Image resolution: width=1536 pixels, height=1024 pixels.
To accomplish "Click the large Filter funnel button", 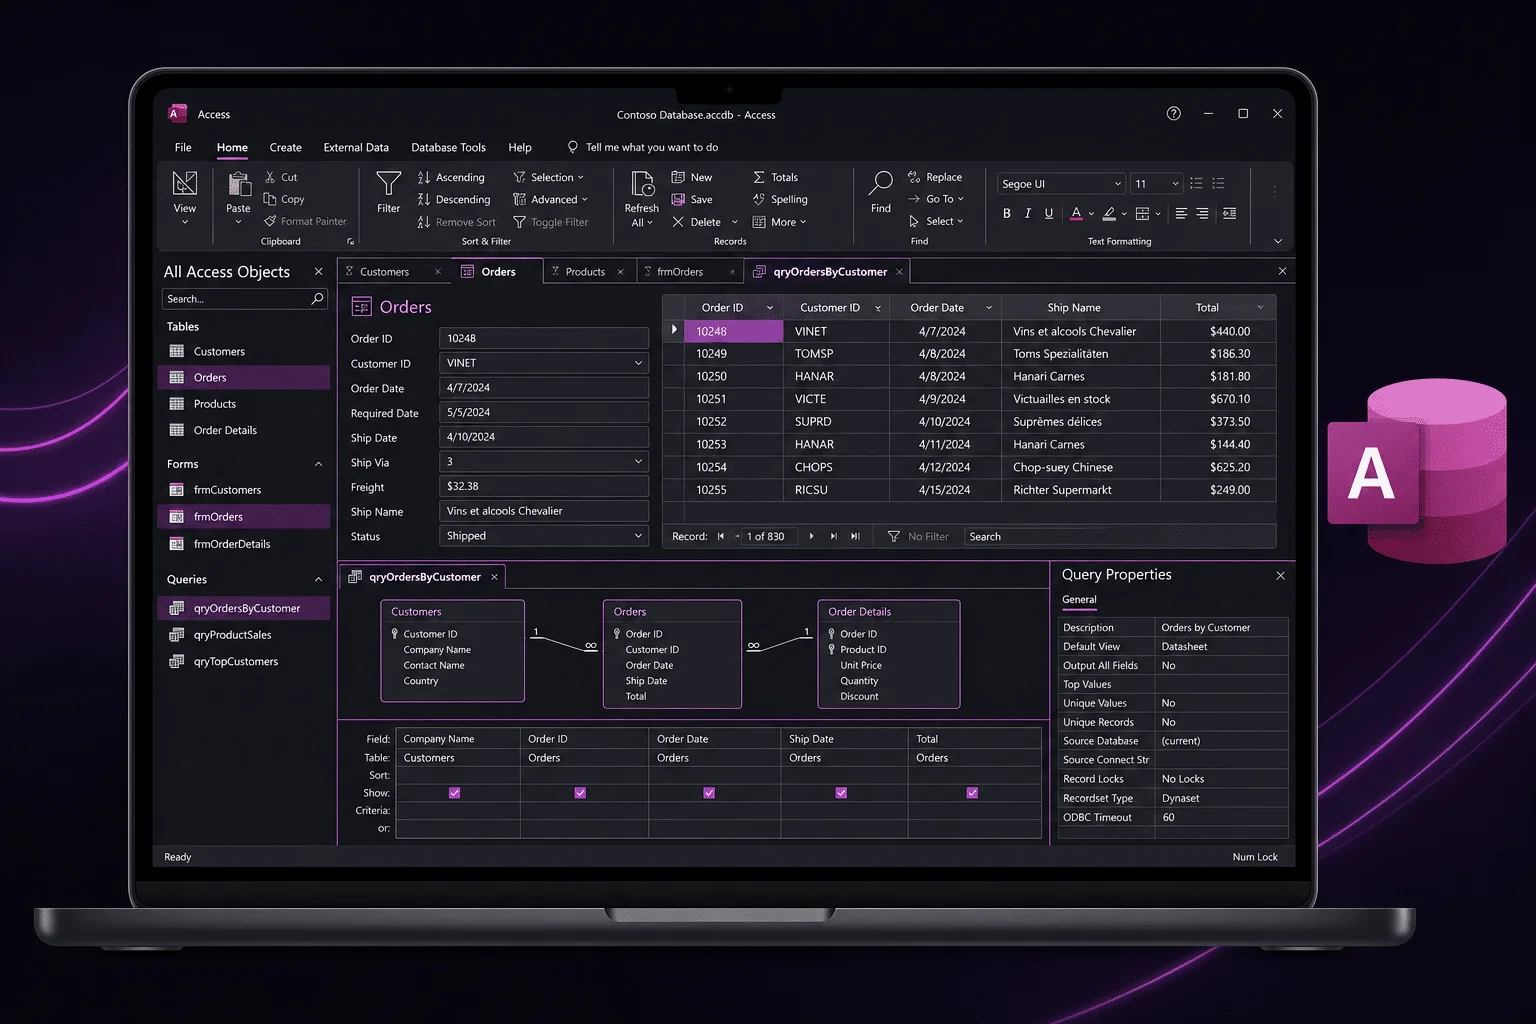I will tap(388, 192).
